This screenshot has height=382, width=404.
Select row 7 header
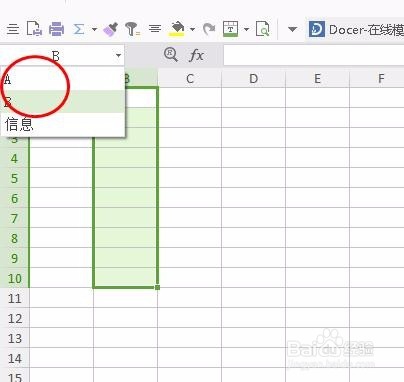click(14, 218)
